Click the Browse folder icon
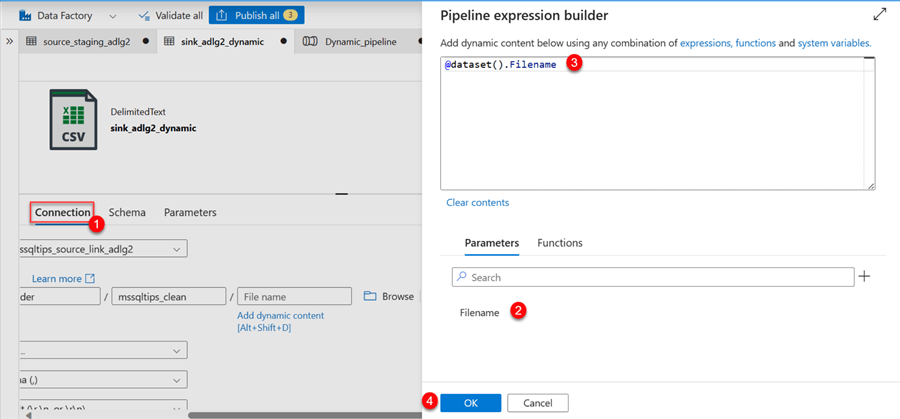Viewport: 900px width, 419px height. [x=370, y=296]
